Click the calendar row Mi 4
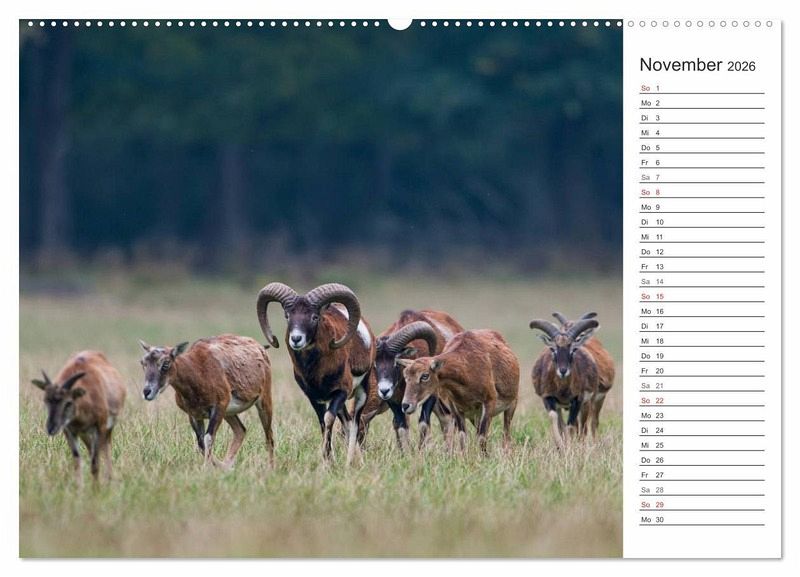The image size is (800, 577). [702, 133]
